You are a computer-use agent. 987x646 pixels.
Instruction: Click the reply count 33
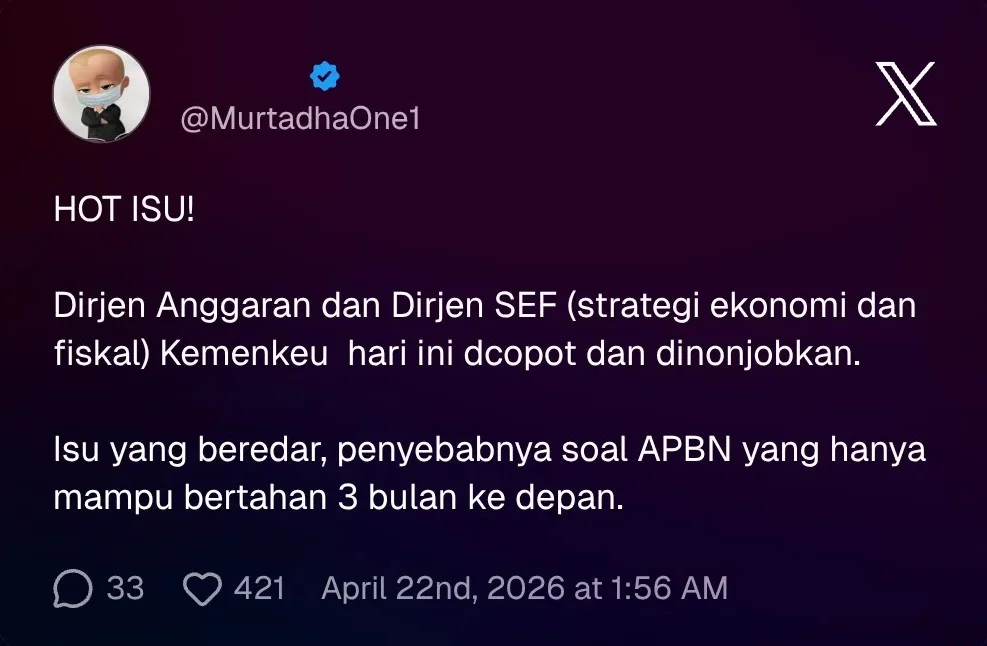[x=125, y=588]
